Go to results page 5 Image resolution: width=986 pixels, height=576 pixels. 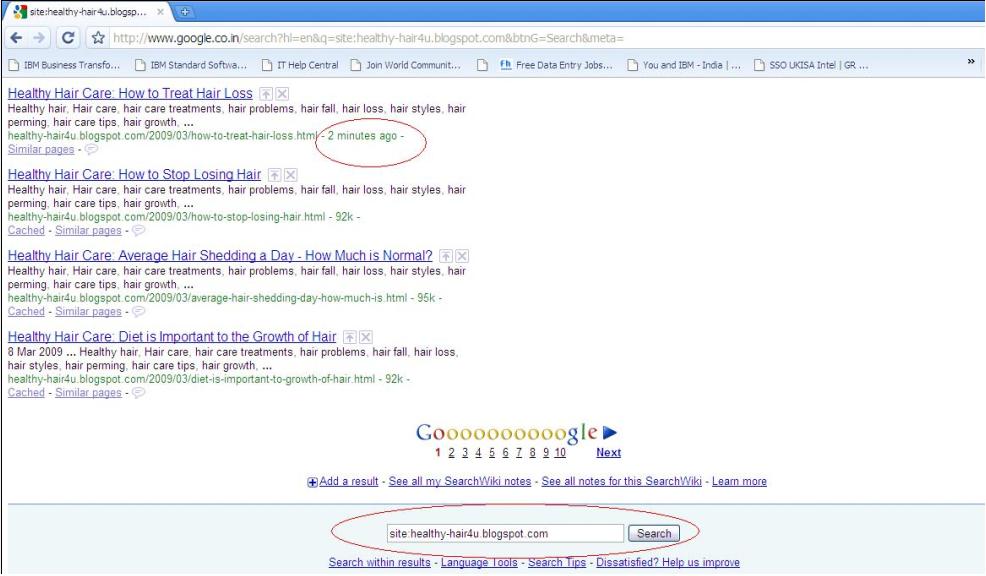(492, 453)
